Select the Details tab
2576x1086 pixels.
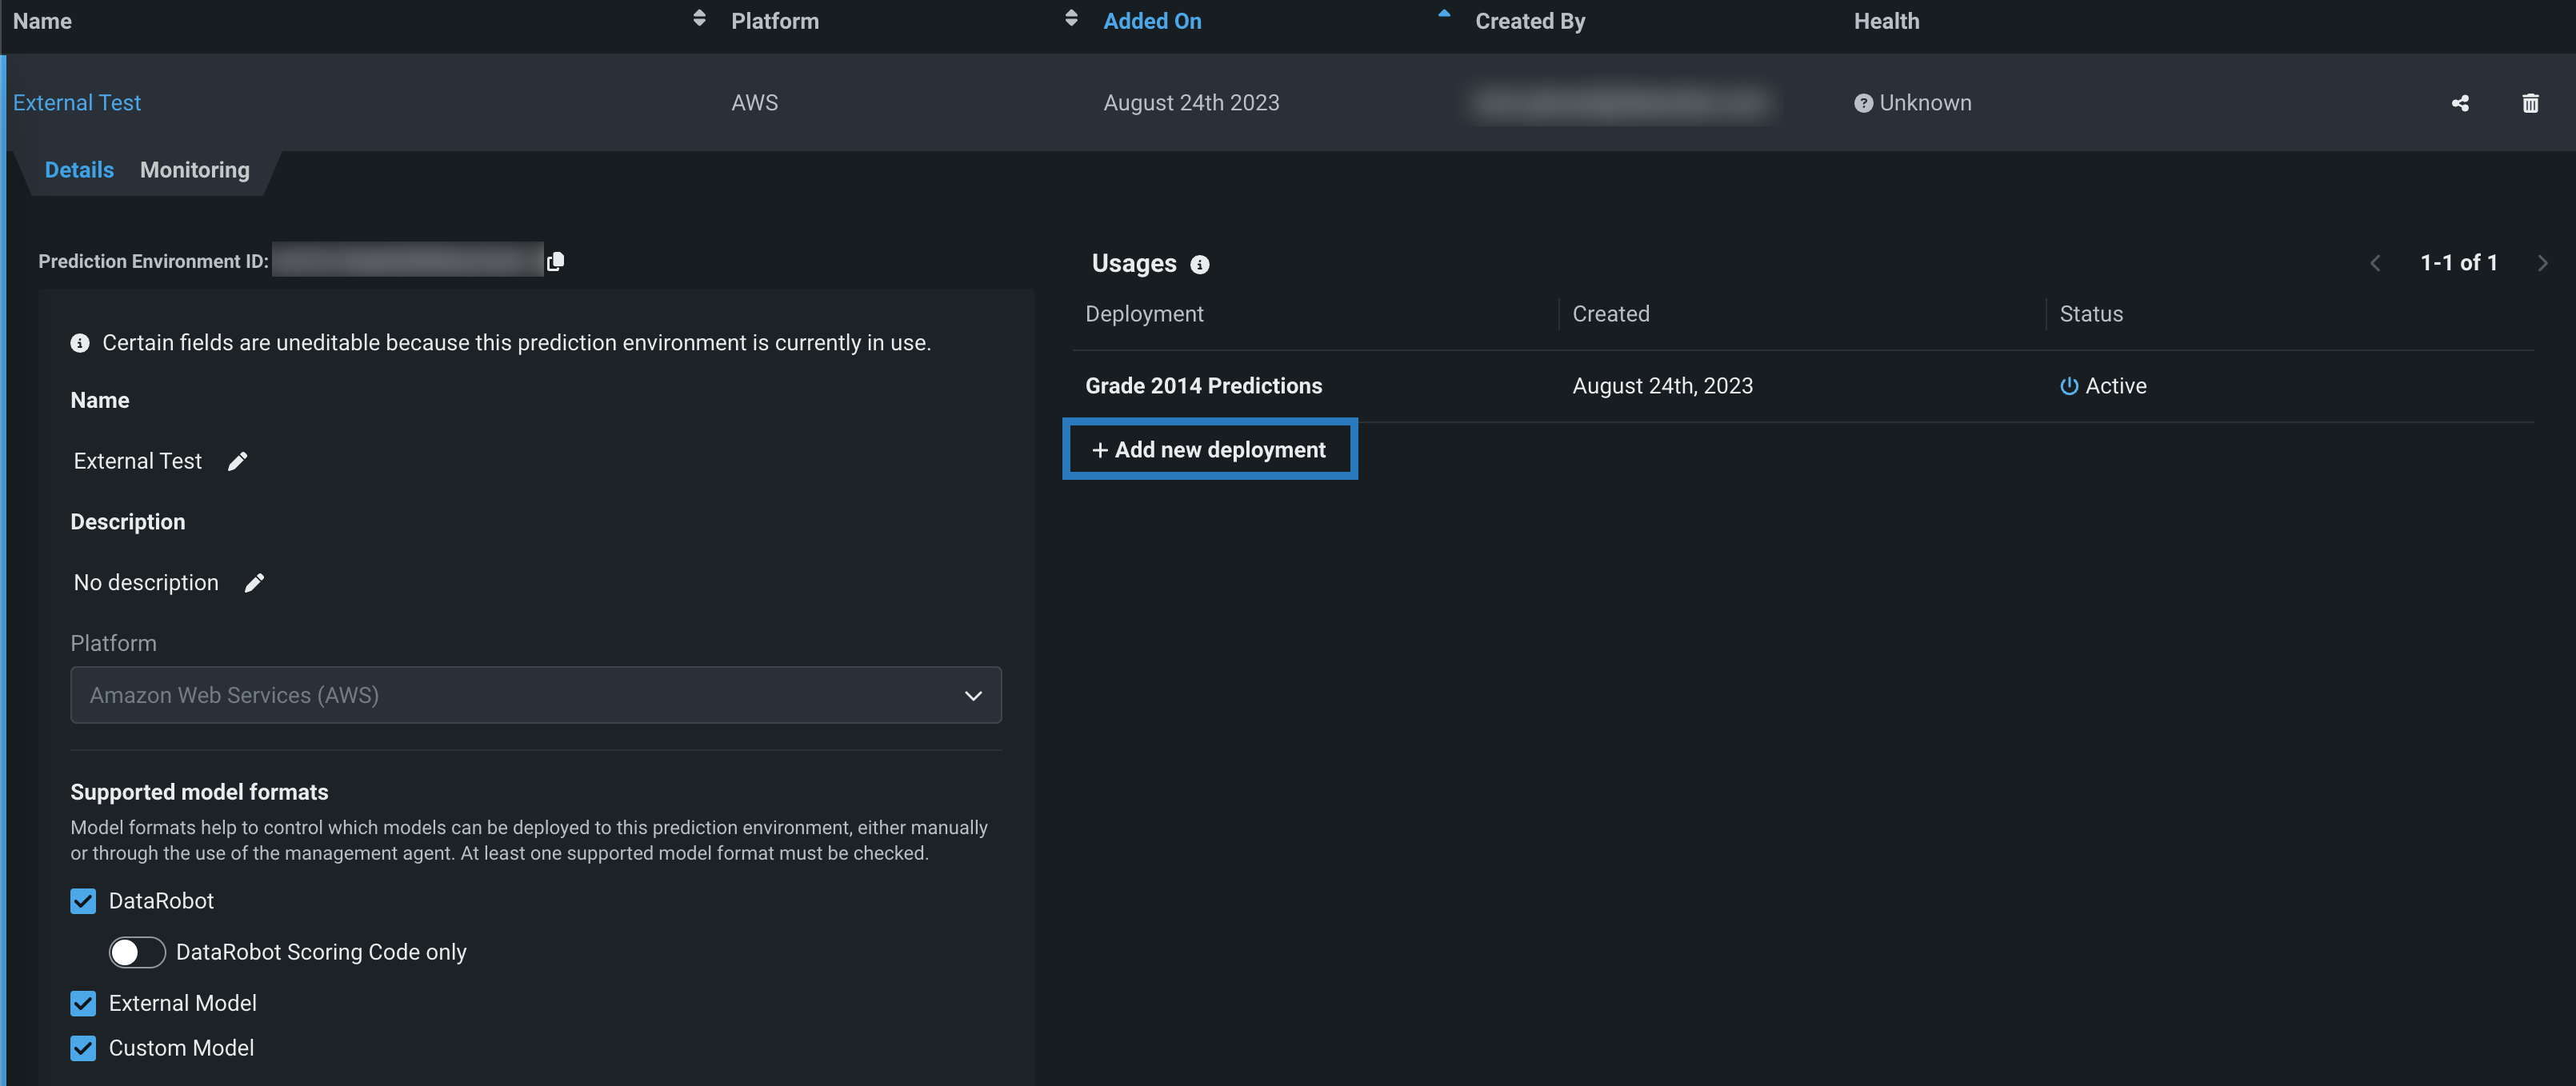pos(79,170)
